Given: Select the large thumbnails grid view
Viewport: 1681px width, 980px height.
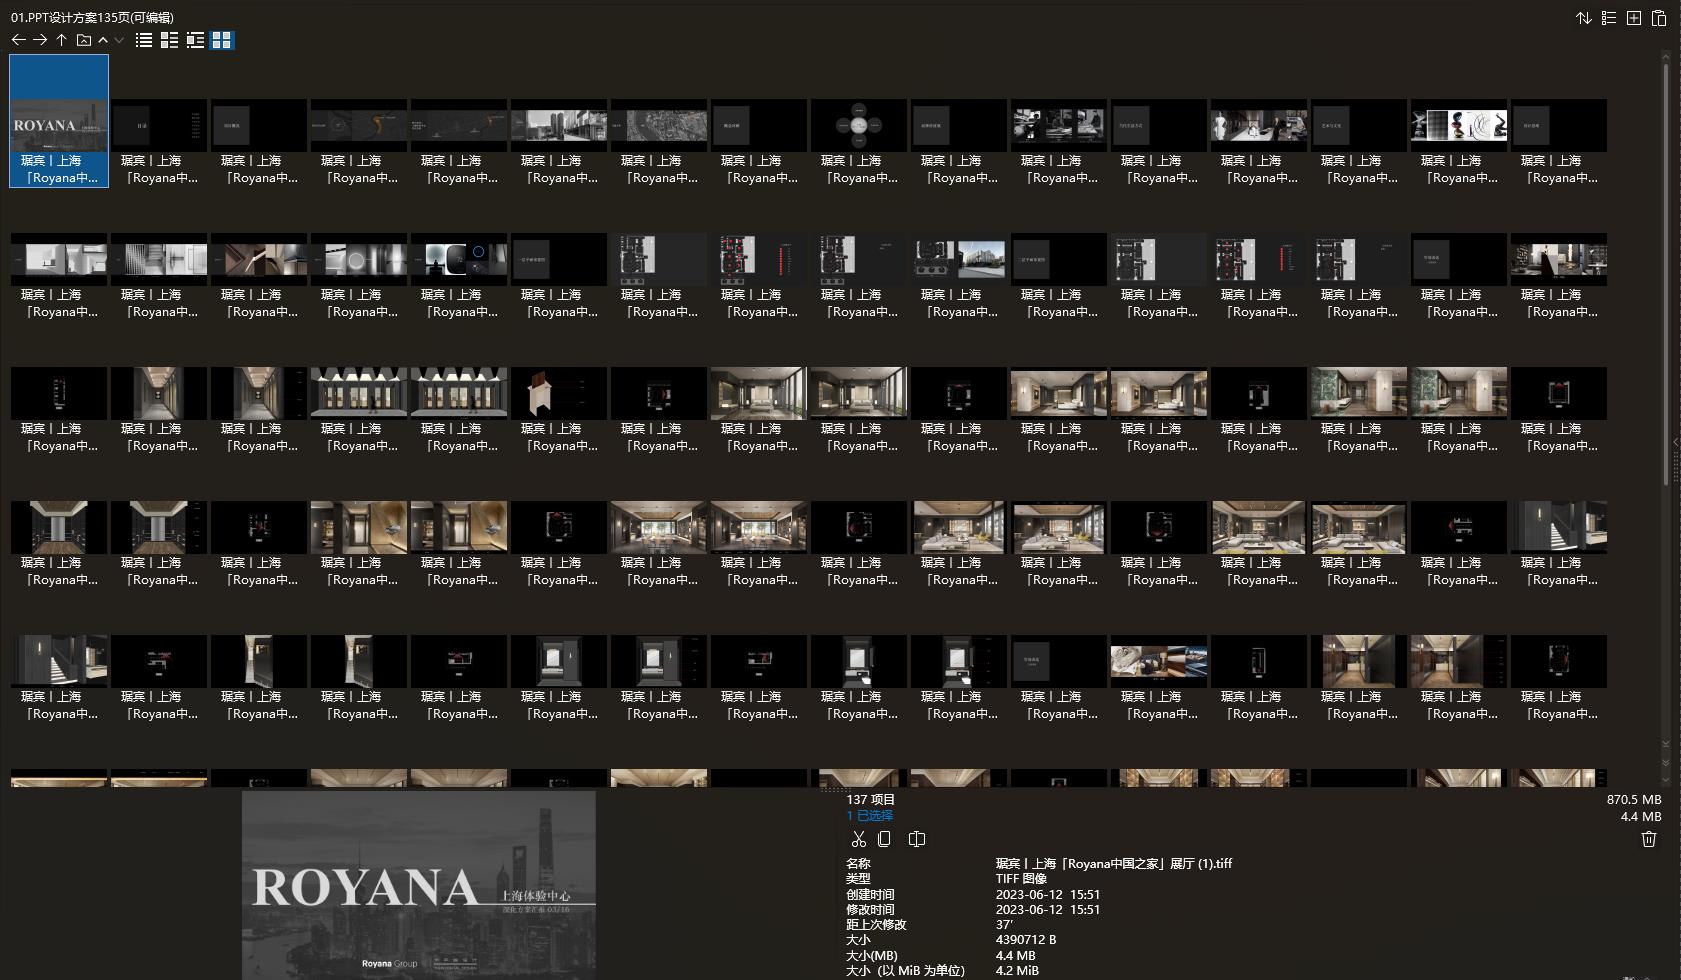Looking at the screenshot, I should tap(221, 40).
